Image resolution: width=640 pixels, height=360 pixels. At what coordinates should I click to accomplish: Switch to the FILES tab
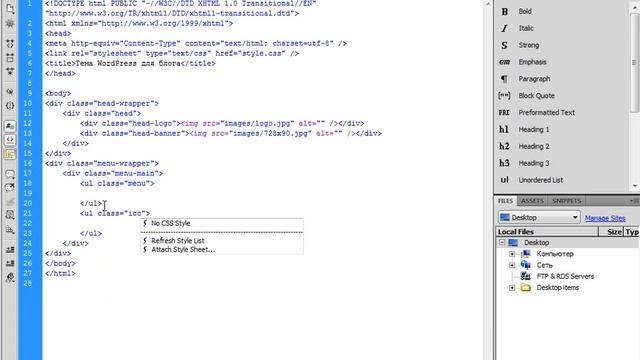(505, 201)
